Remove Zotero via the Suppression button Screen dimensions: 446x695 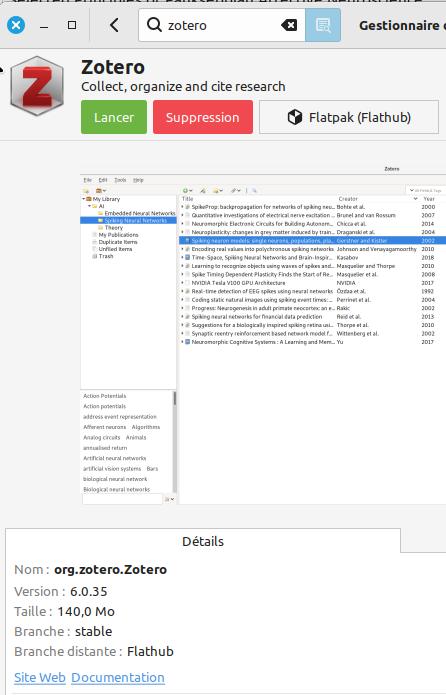point(203,117)
